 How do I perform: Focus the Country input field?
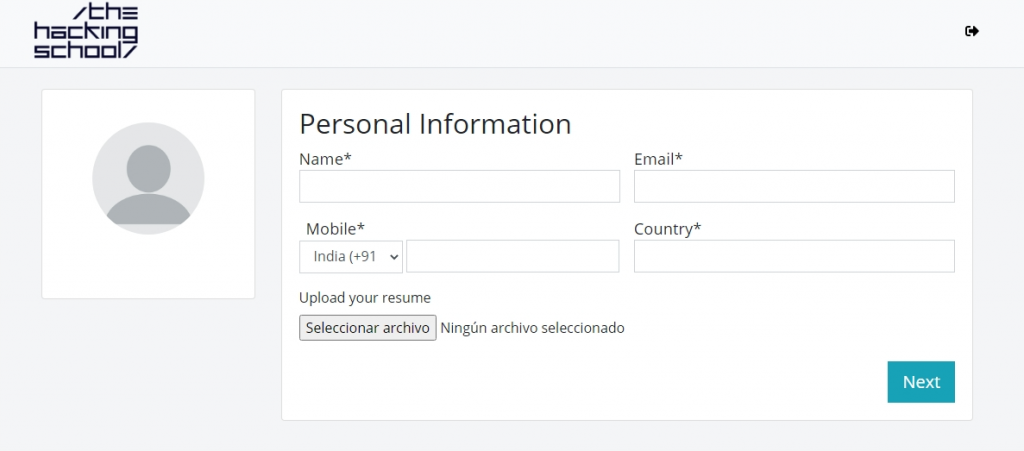click(794, 257)
